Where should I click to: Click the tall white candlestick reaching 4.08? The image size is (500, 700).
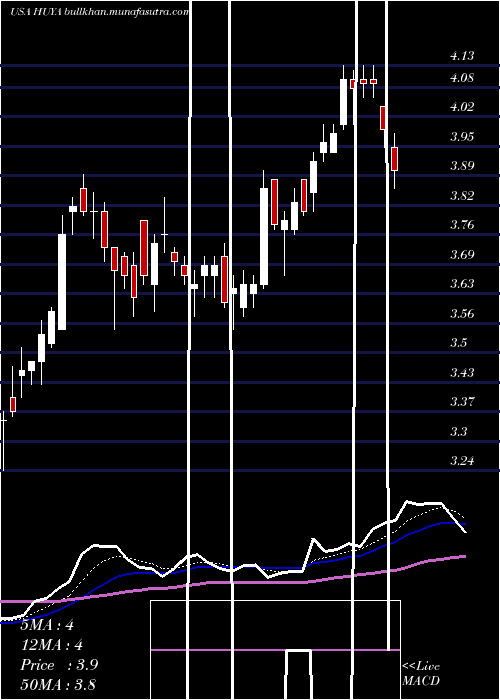point(343,102)
